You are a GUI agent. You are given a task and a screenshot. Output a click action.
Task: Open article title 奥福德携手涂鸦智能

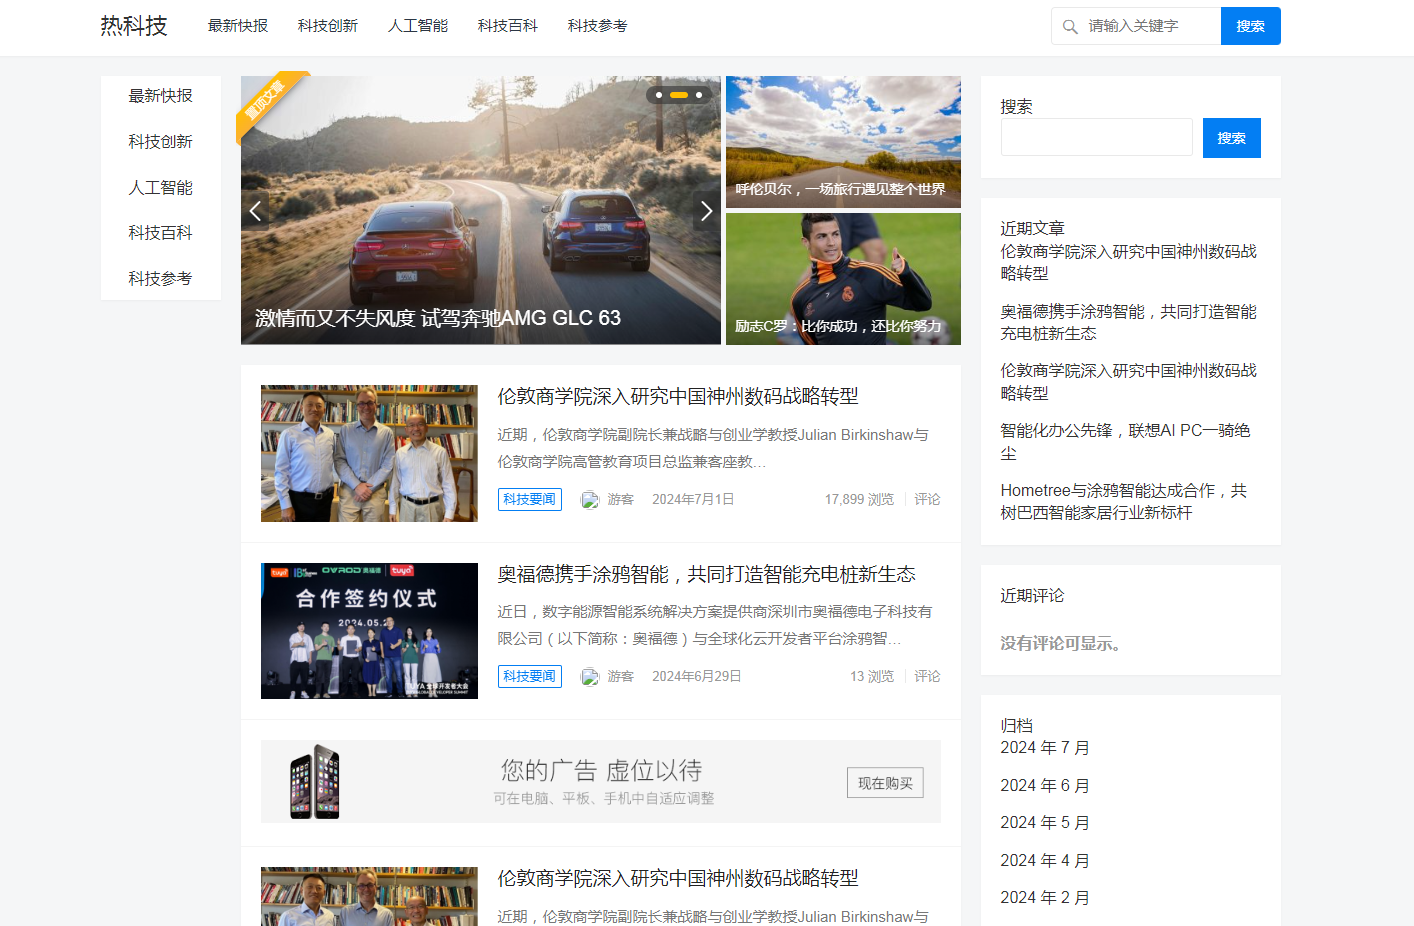(x=707, y=575)
